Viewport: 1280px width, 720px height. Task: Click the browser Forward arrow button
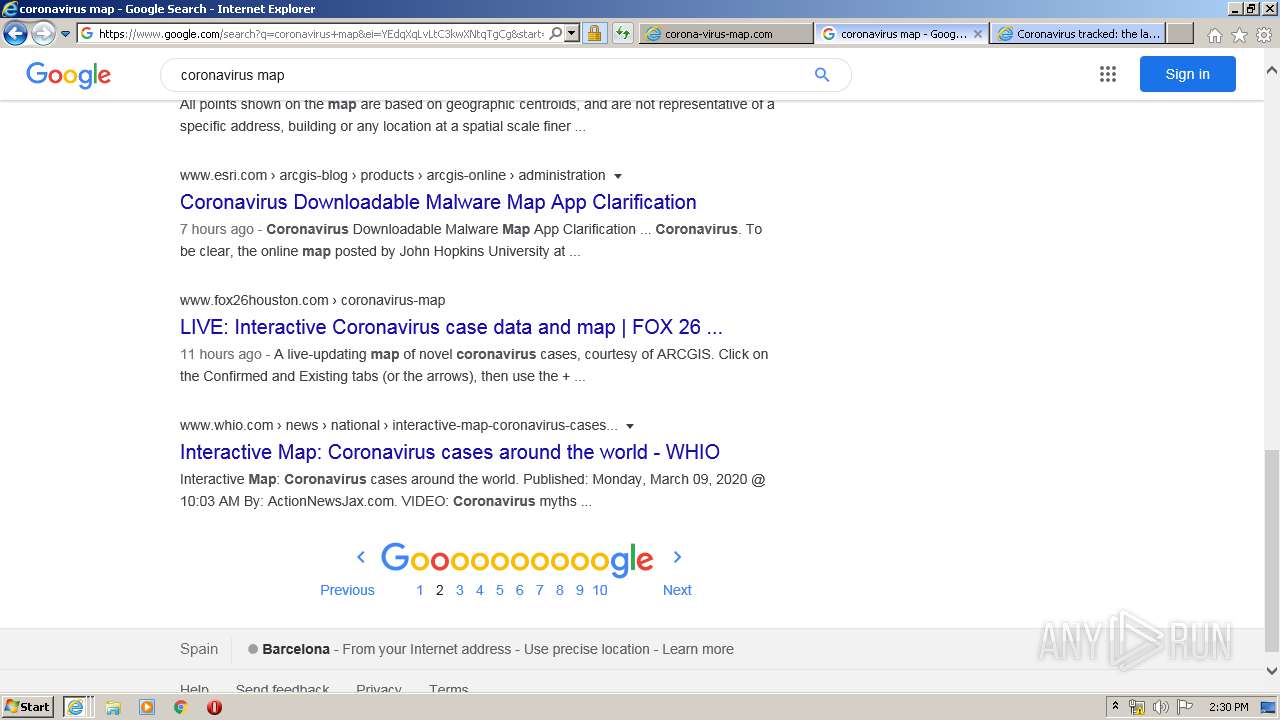point(43,33)
